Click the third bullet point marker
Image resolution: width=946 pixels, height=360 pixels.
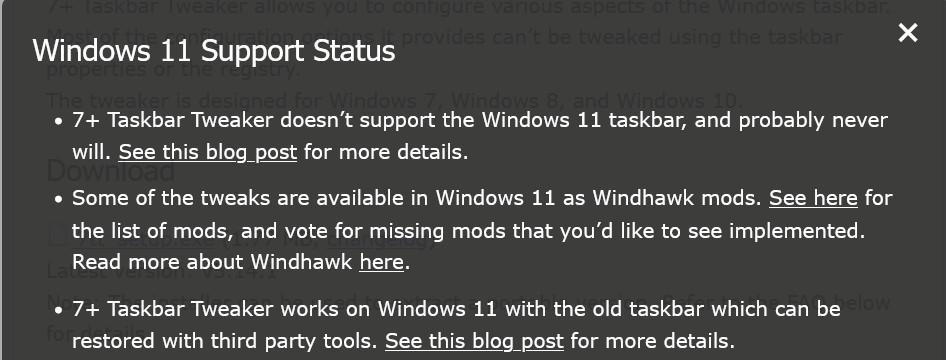pos(59,311)
